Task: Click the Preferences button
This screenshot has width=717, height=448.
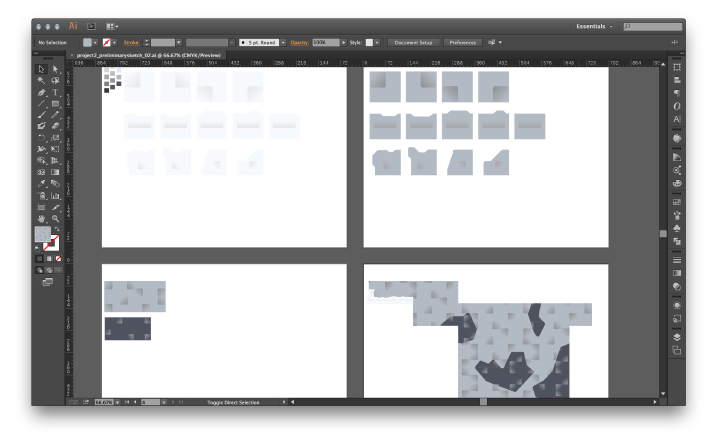Action: point(462,43)
